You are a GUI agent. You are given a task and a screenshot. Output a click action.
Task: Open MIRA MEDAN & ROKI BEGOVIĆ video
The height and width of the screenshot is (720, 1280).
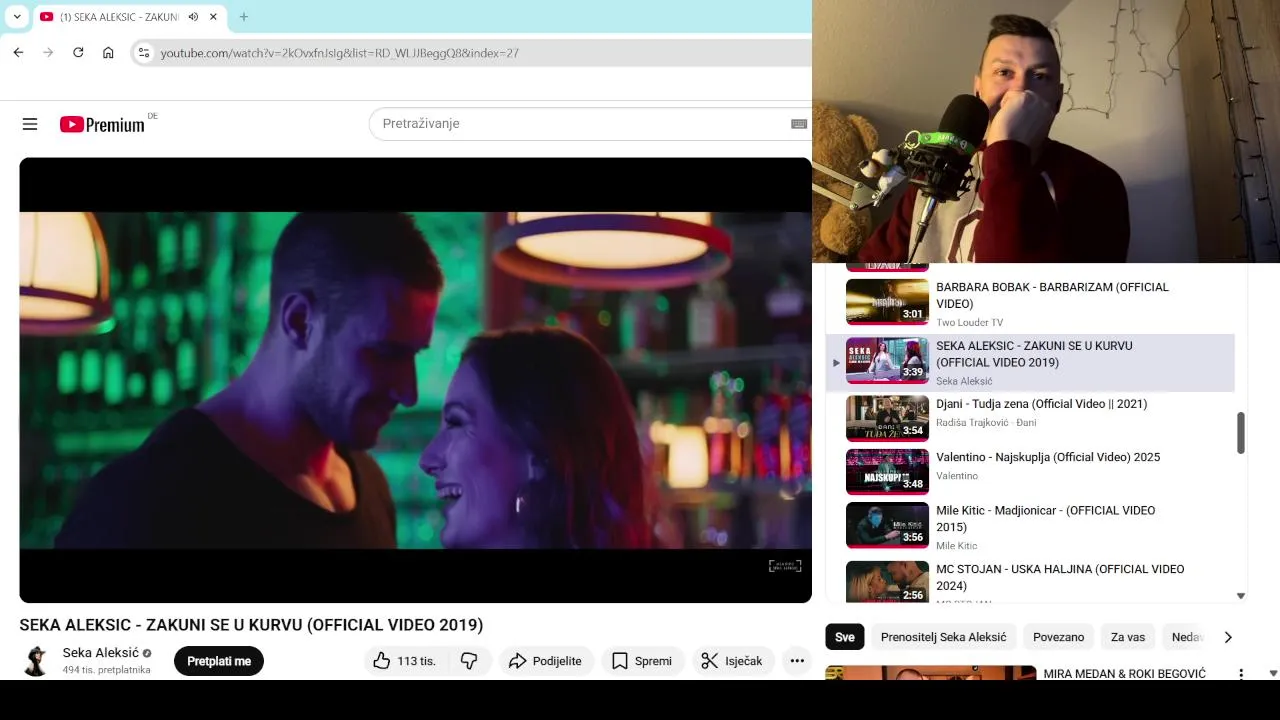coord(1124,674)
